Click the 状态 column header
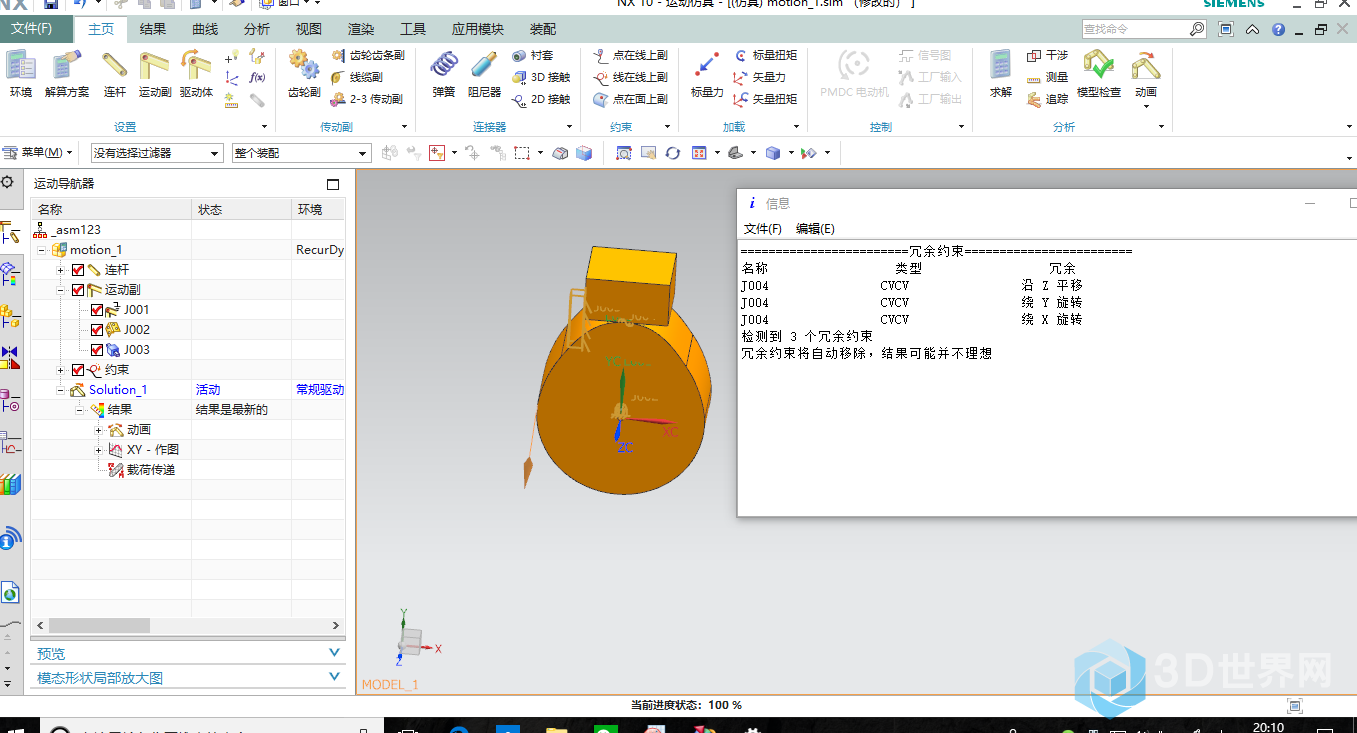This screenshot has width=1357, height=733. pyautogui.click(x=241, y=210)
